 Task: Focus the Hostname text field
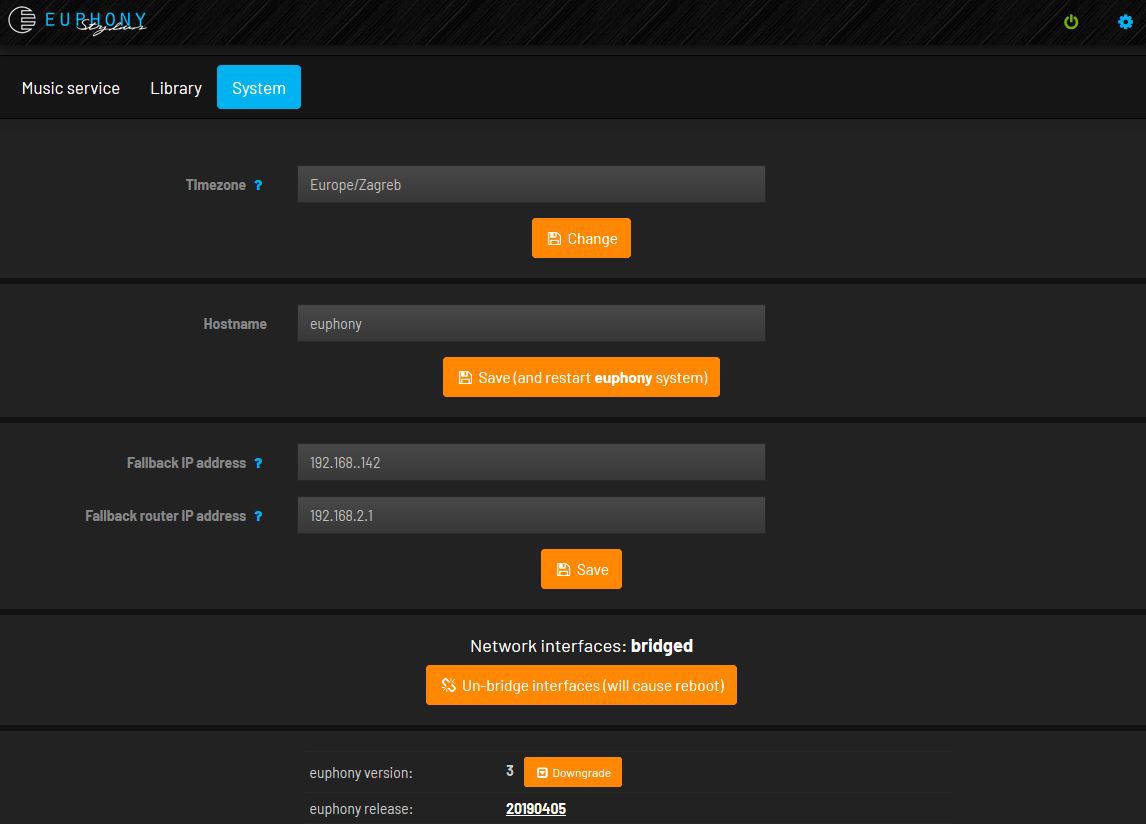[x=531, y=323]
